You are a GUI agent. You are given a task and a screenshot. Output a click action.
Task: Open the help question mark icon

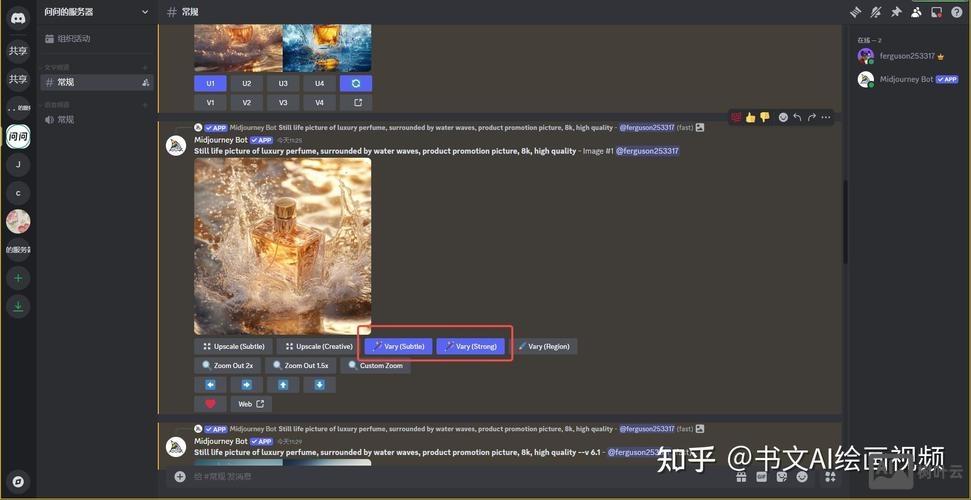click(x=956, y=12)
